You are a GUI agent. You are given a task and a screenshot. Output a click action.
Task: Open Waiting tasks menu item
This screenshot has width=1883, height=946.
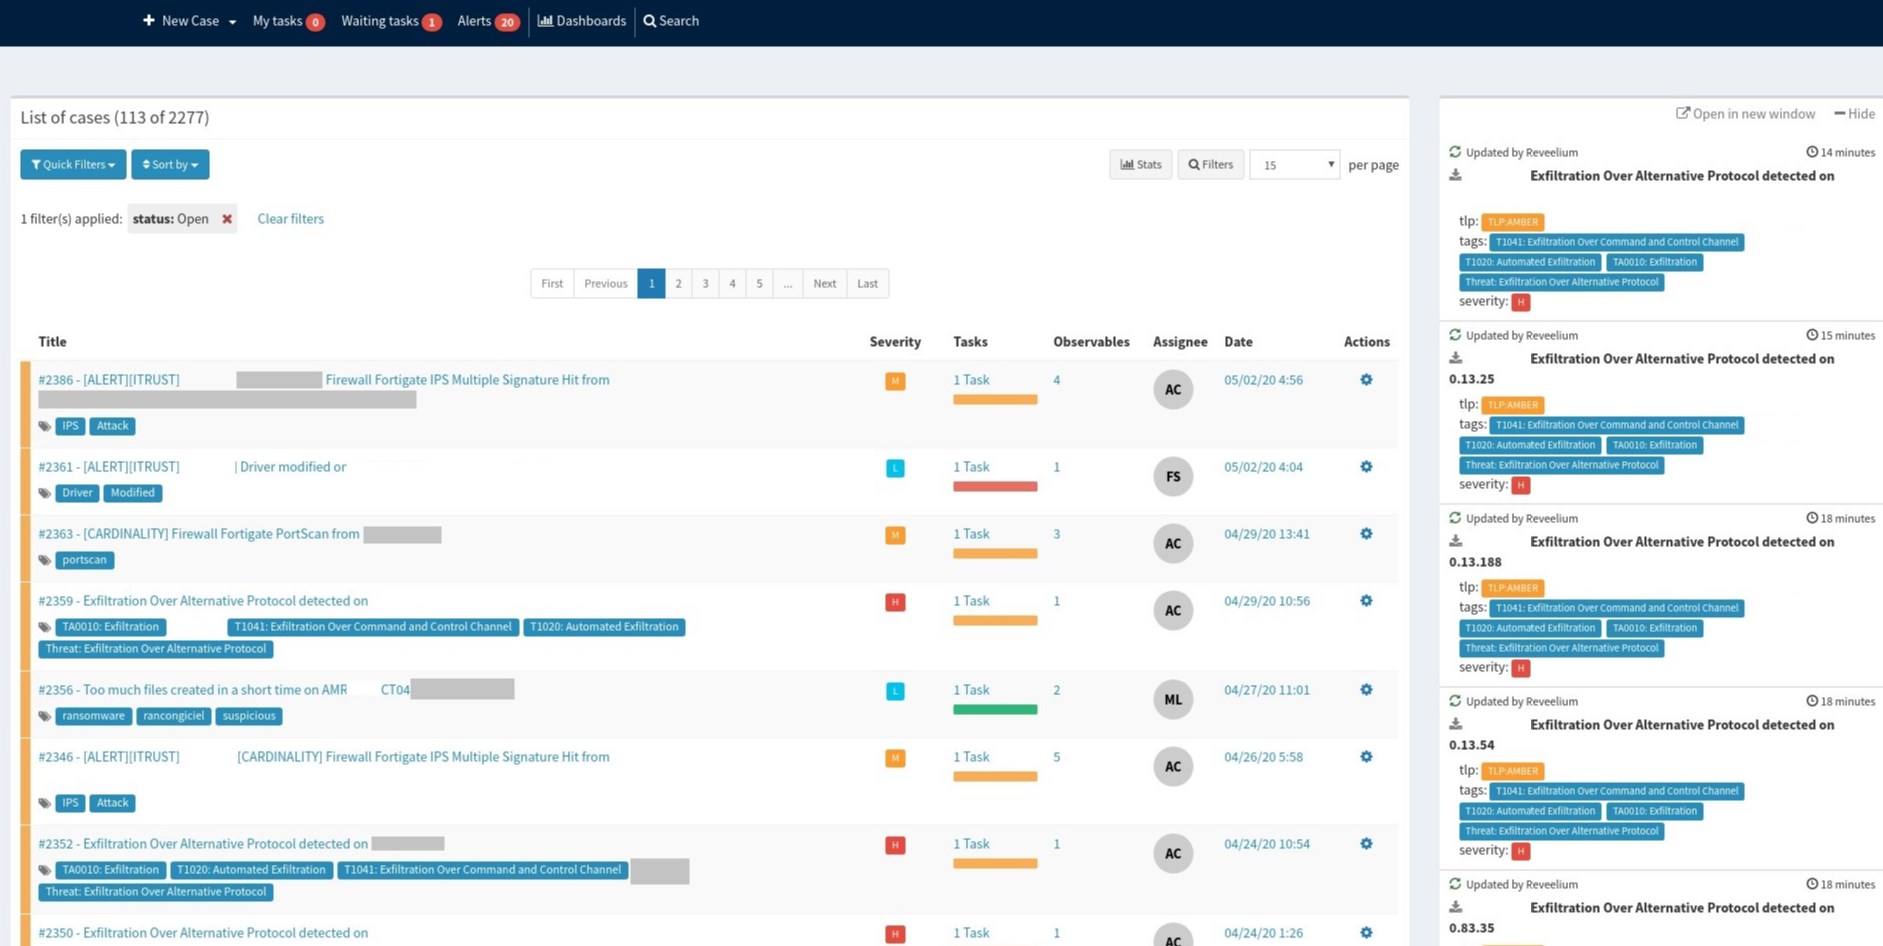391,21
